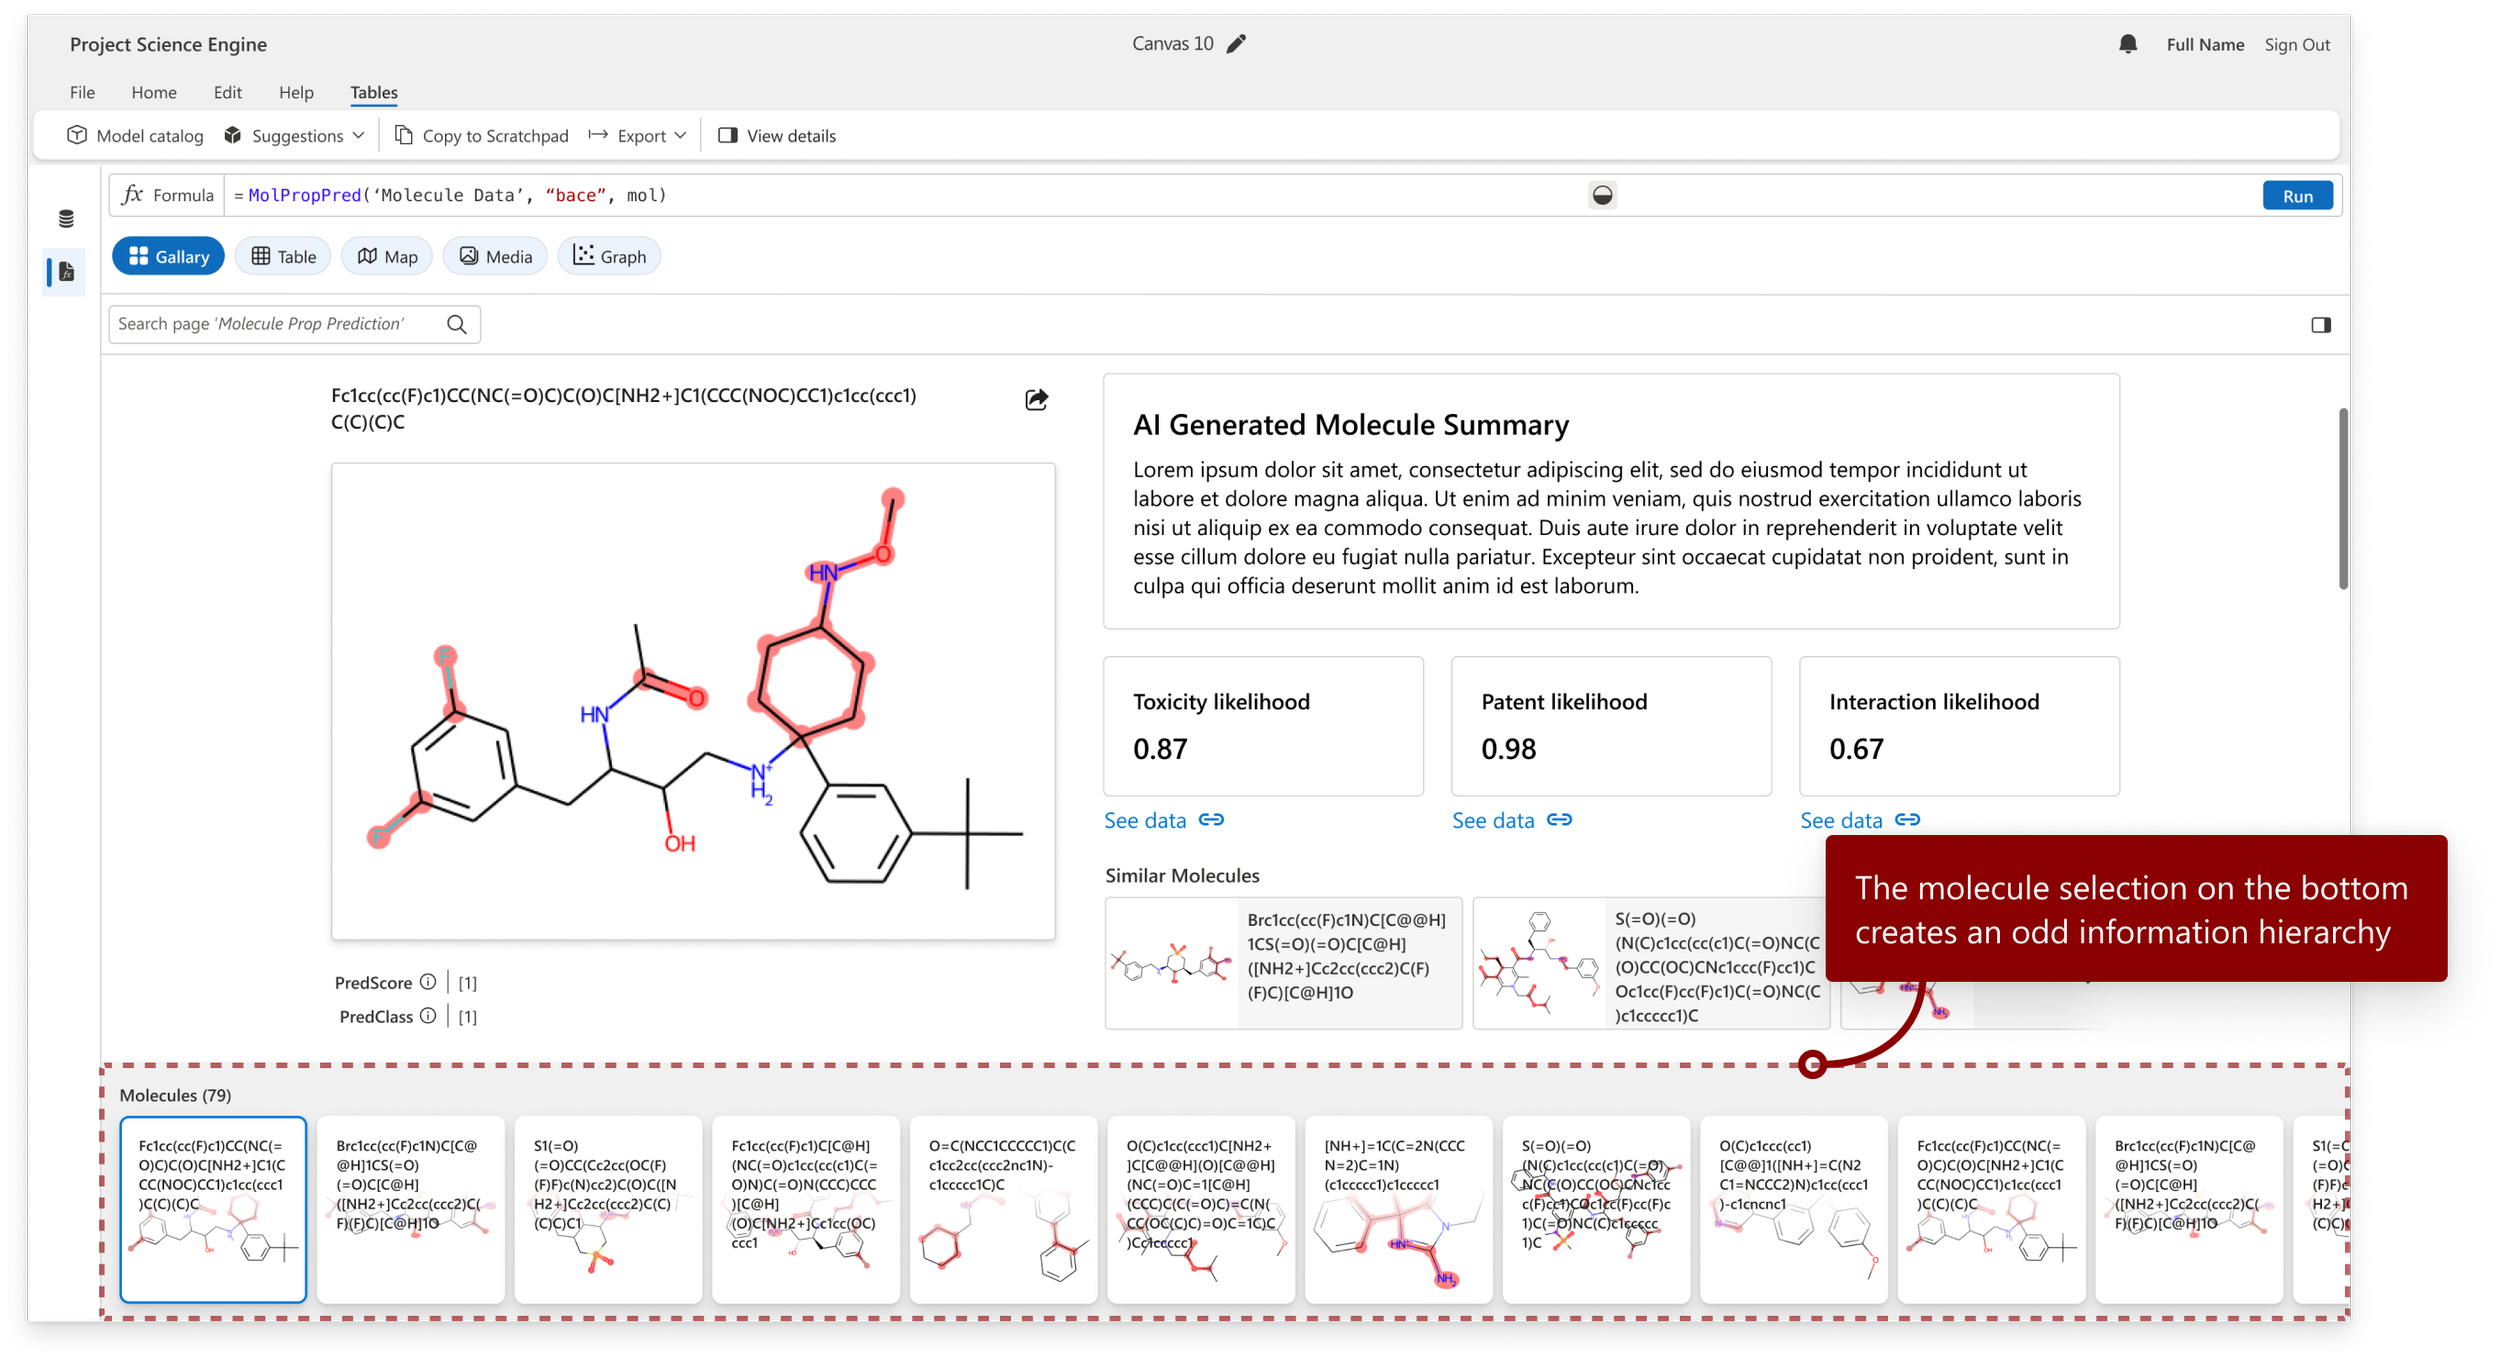Click the vertical scrollbar on the right
The width and height of the screenshot is (2500, 1360).
2342,500
